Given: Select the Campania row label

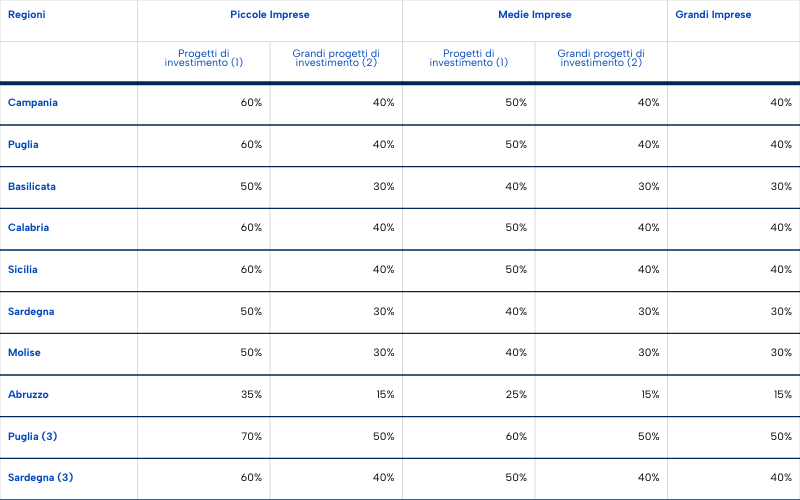Looking at the screenshot, I should 33,103.
